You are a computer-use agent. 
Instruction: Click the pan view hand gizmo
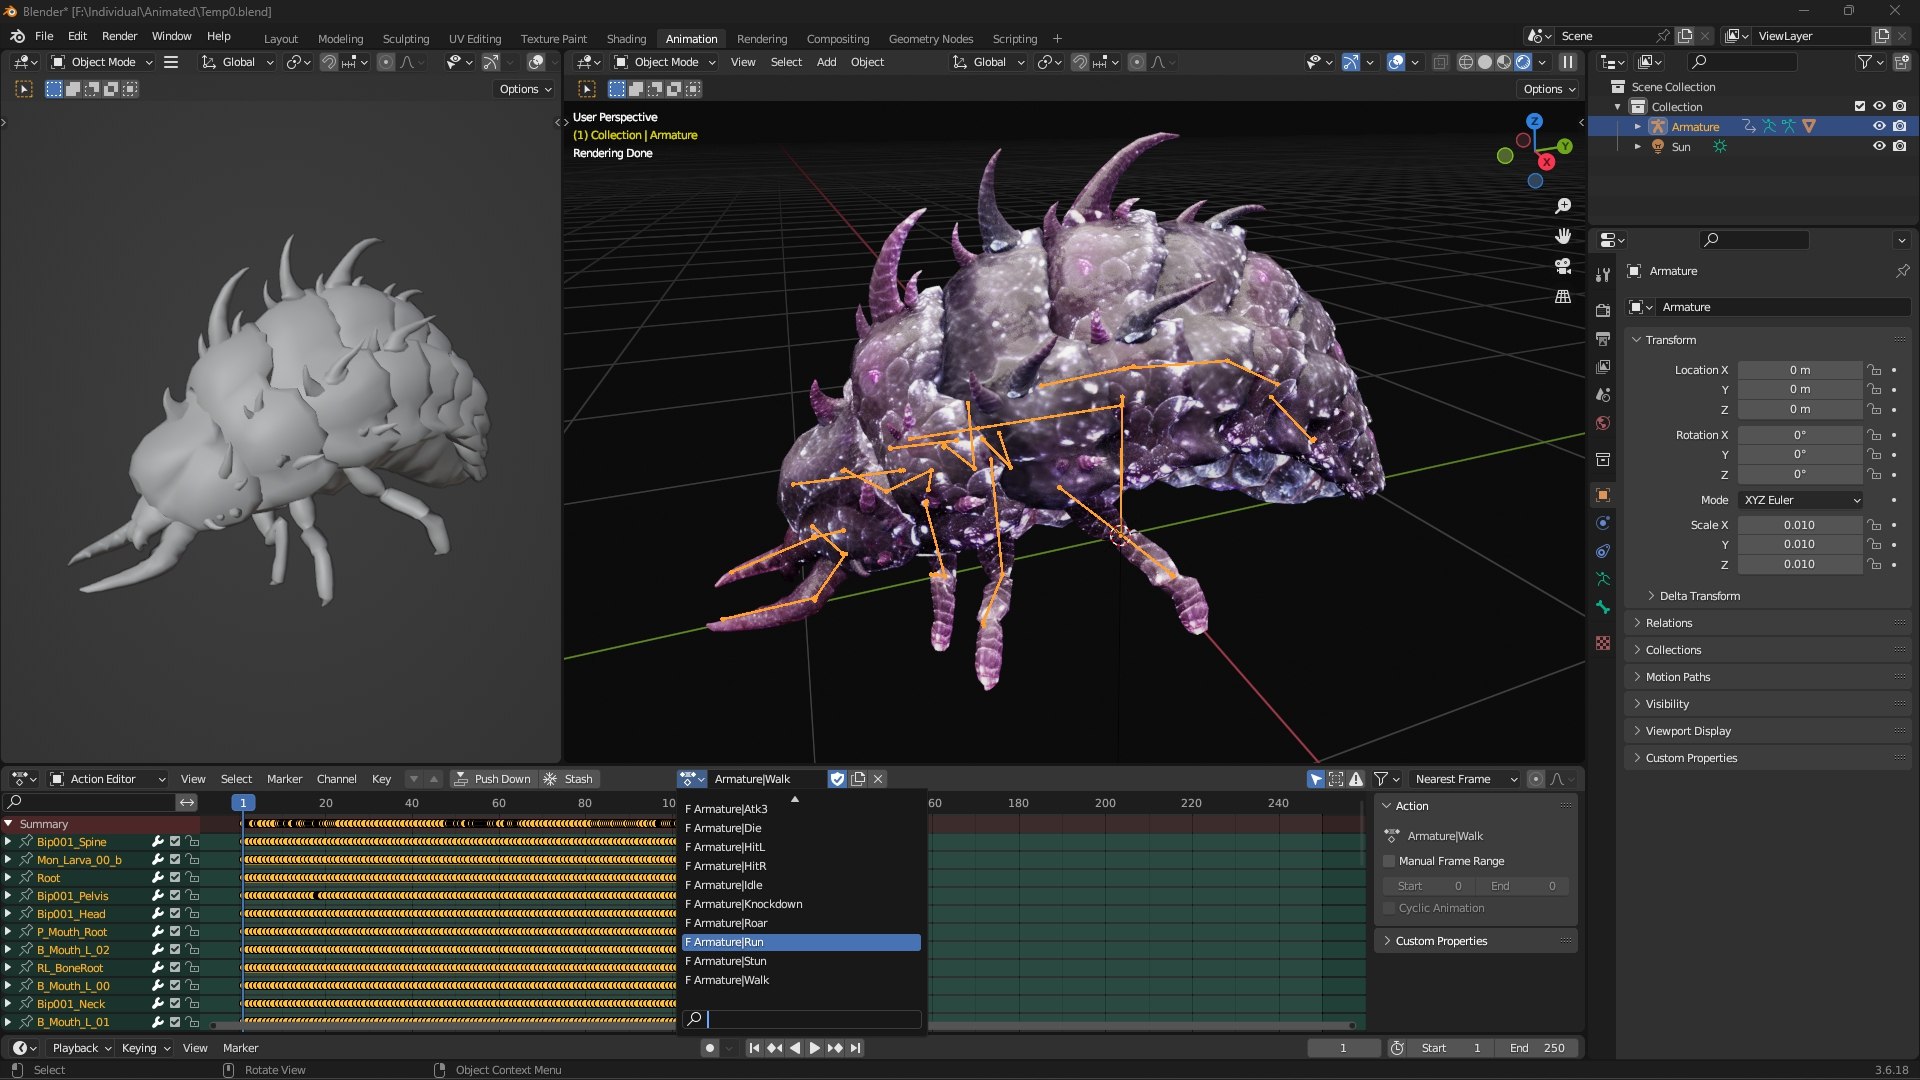click(x=1563, y=236)
